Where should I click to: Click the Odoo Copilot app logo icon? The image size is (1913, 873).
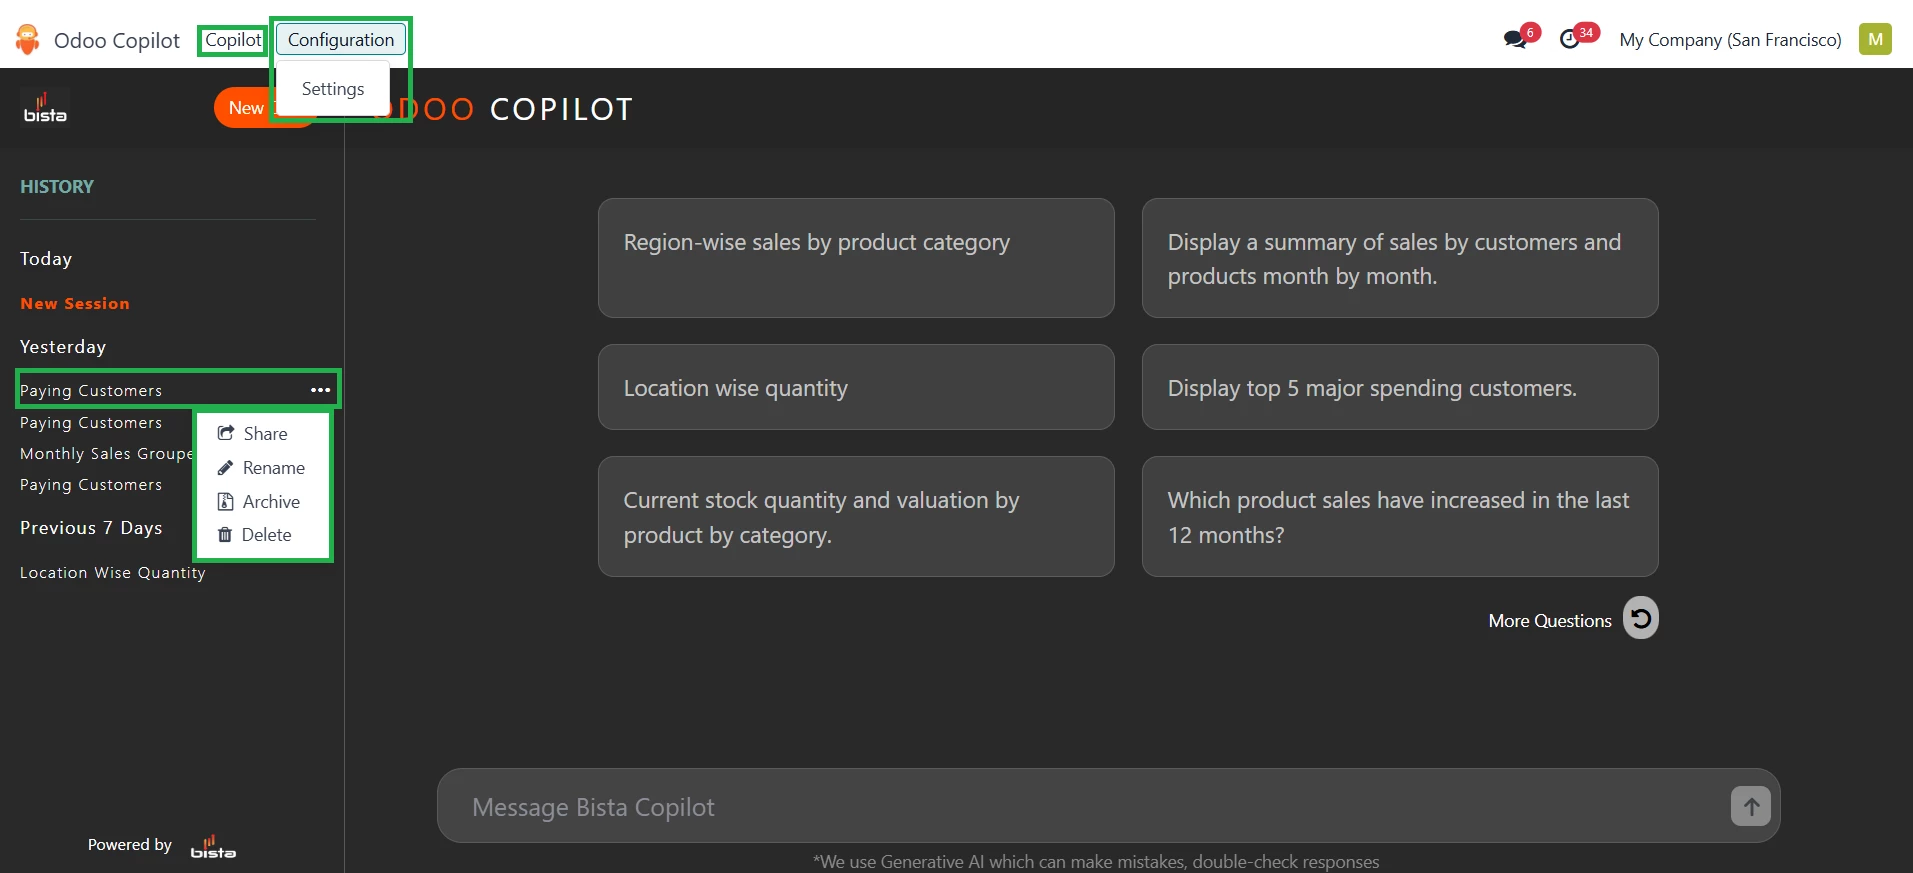tap(28, 40)
